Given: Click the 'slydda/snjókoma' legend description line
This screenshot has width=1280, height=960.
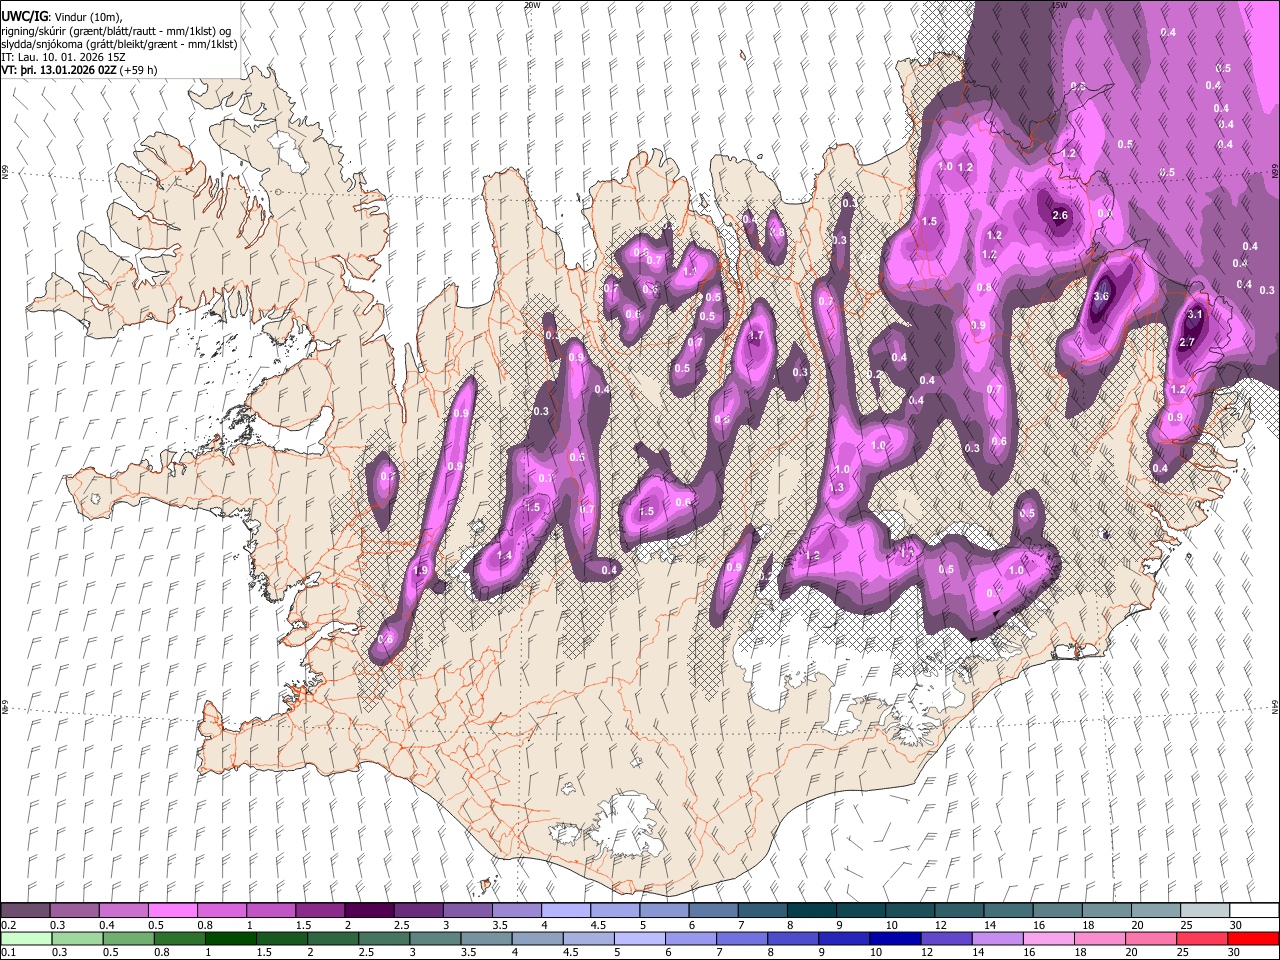Looking at the screenshot, I should point(119,45).
